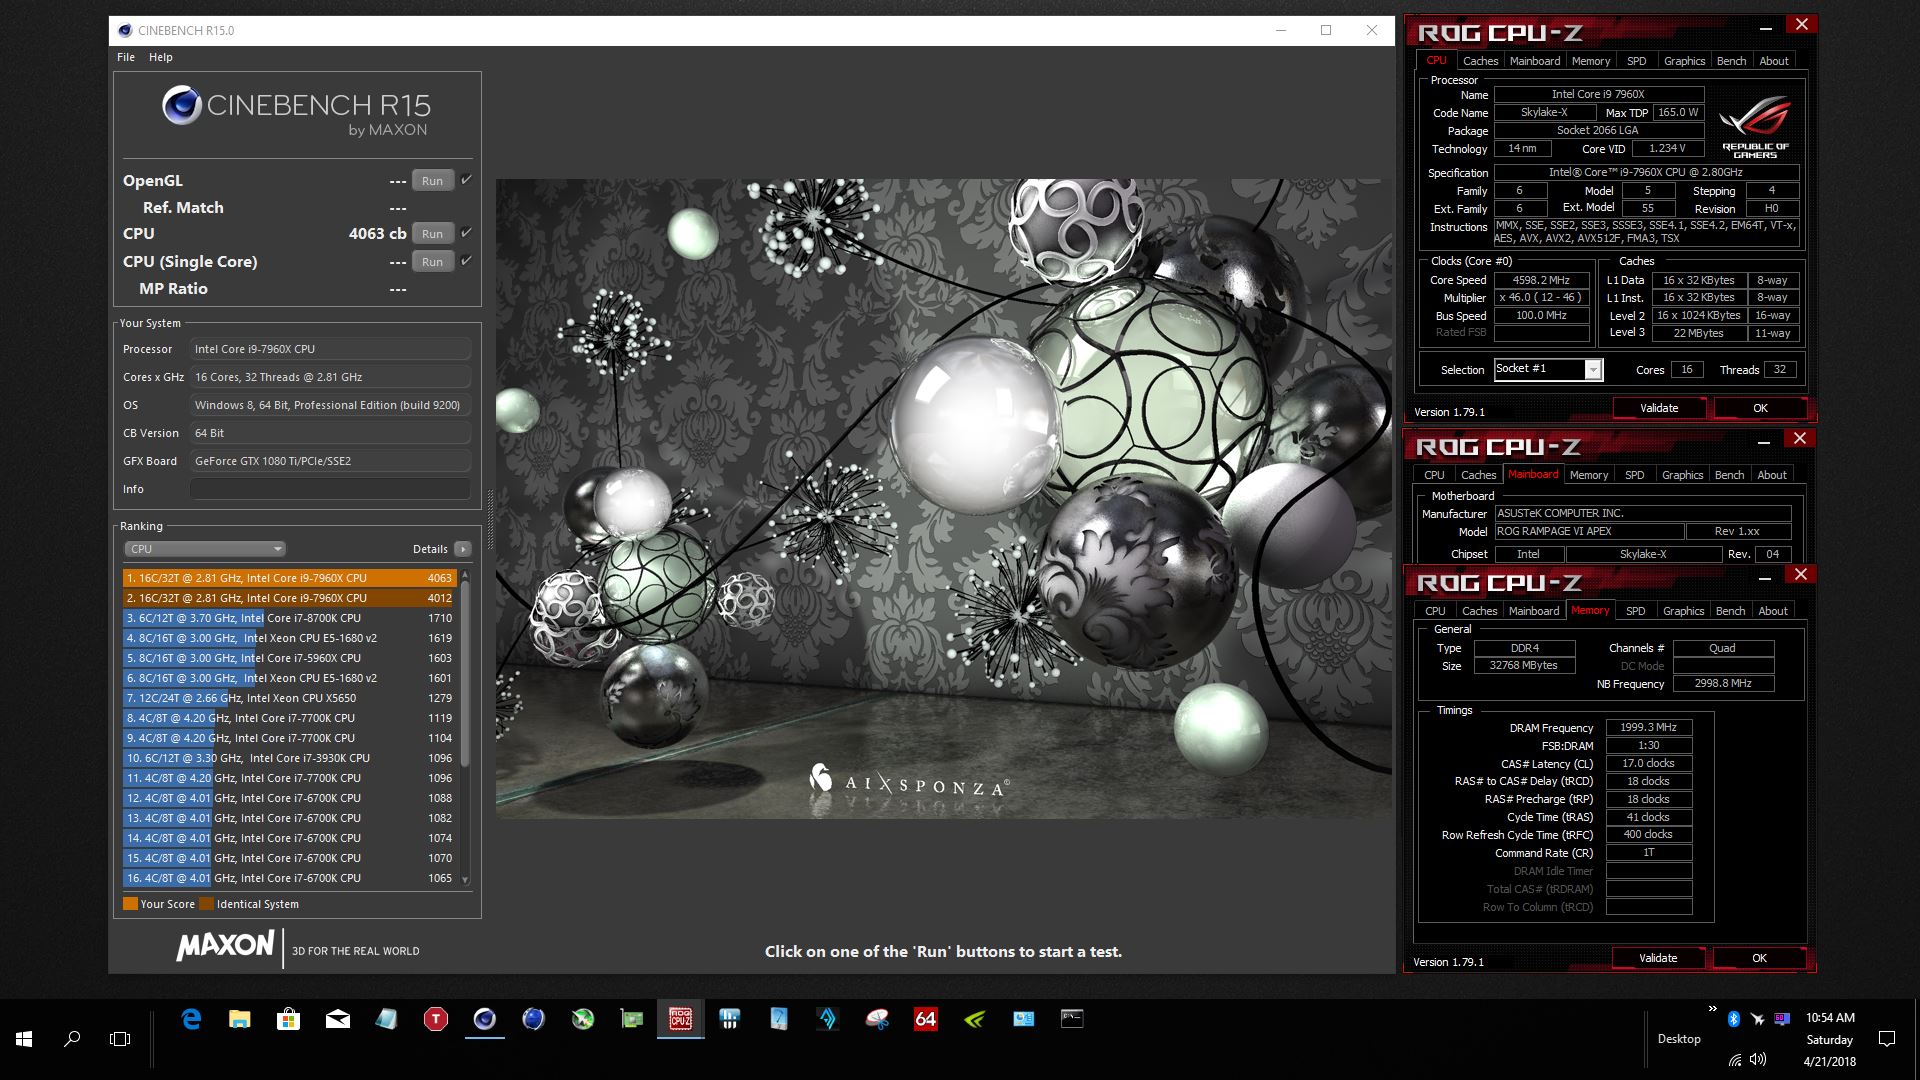The width and height of the screenshot is (1920, 1080).
Task: Open Microsoft Edge from taskbar
Action: pos(191,1019)
